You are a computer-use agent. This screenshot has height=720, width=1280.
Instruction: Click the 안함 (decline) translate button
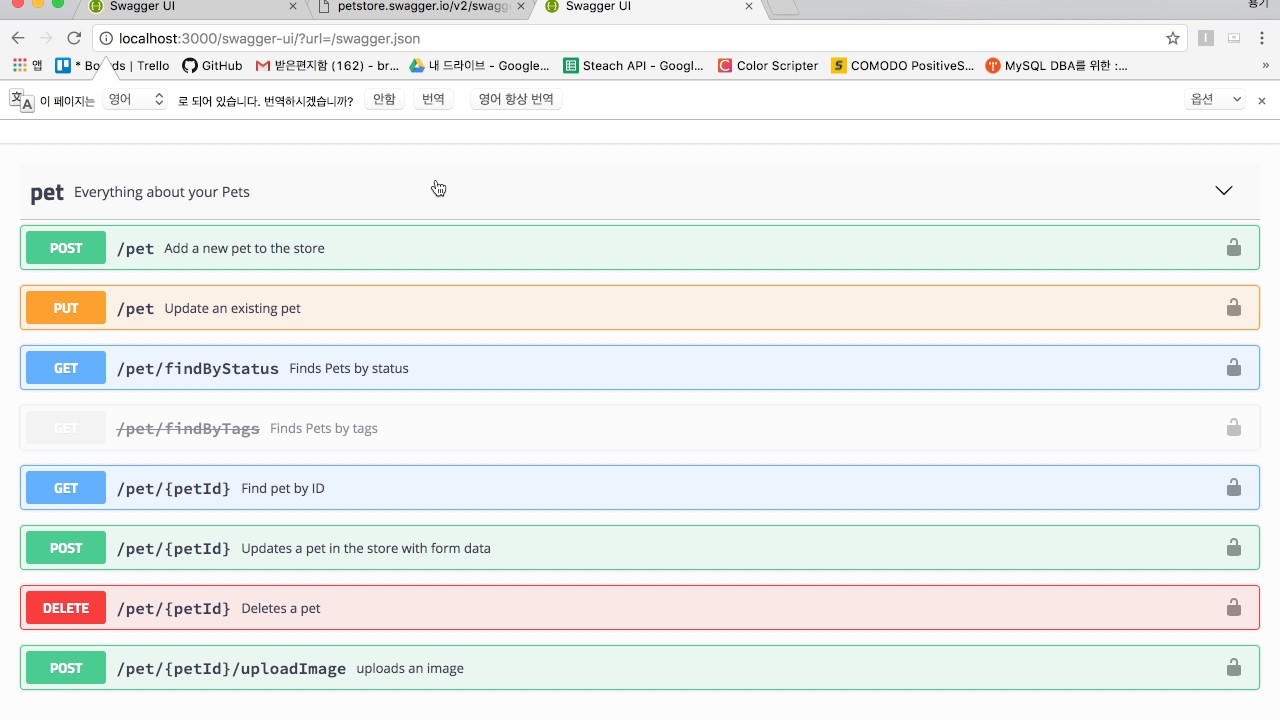[x=384, y=100]
